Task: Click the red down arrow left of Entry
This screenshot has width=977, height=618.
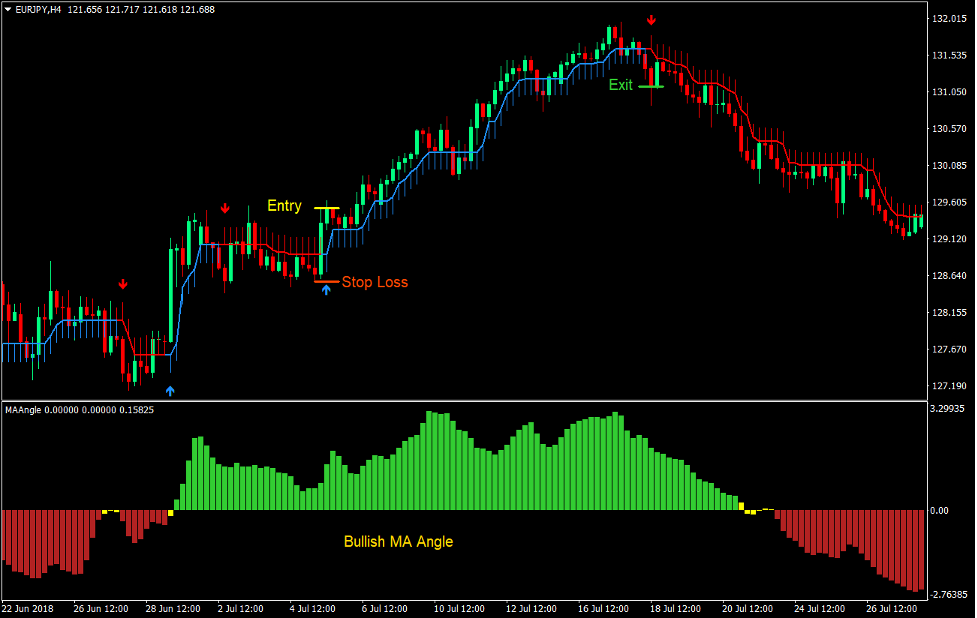Action: pos(225,208)
